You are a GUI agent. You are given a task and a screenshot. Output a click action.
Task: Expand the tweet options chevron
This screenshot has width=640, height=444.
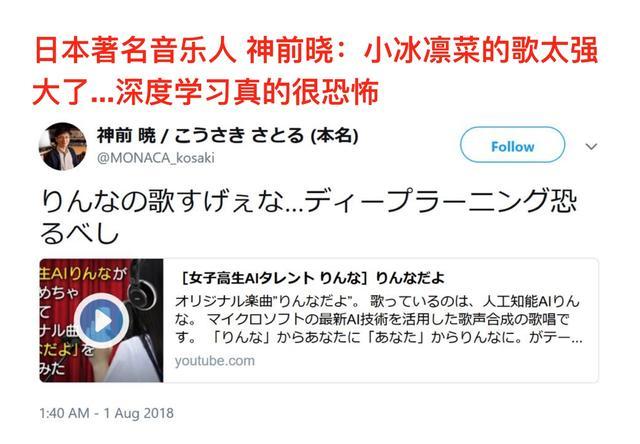(x=591, y=146)
